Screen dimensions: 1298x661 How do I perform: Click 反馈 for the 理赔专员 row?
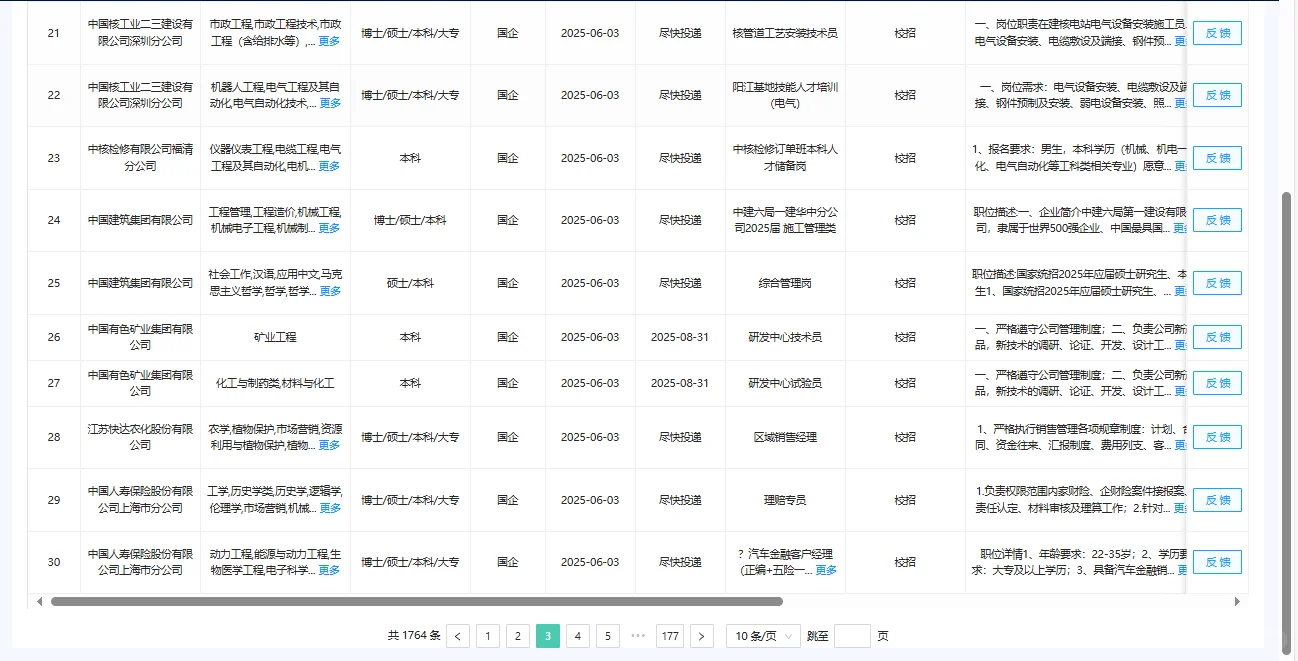pyautogui.click(x=1216, y=500)
